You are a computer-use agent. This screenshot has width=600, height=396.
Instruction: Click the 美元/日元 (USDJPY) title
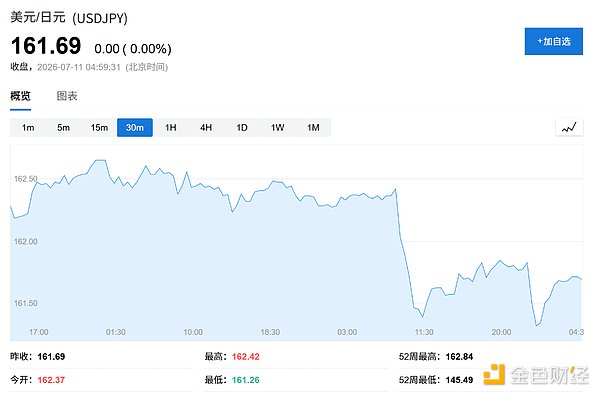pyautogui.click(x=69, y=18)
